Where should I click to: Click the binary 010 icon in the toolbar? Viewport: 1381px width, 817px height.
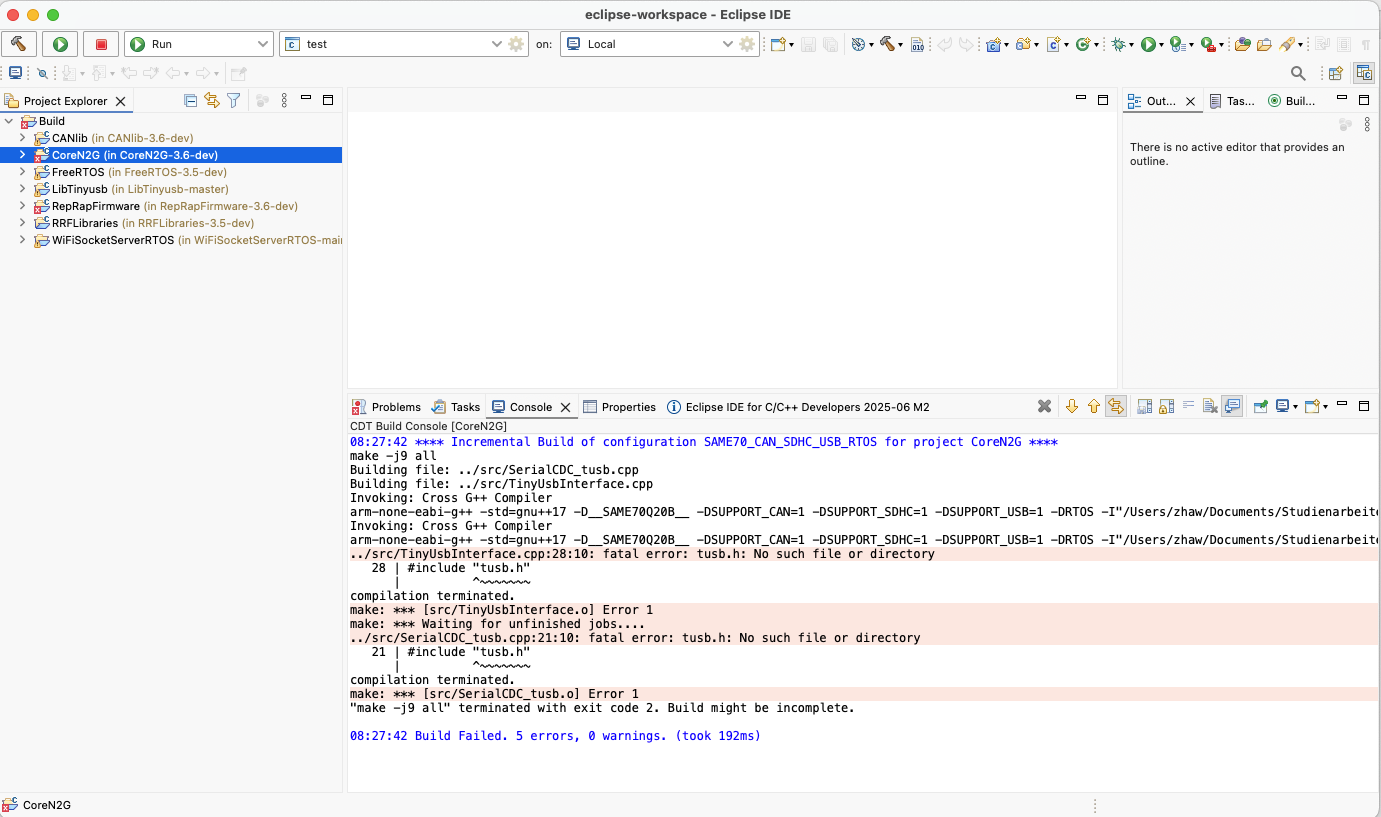pos(917,44)
